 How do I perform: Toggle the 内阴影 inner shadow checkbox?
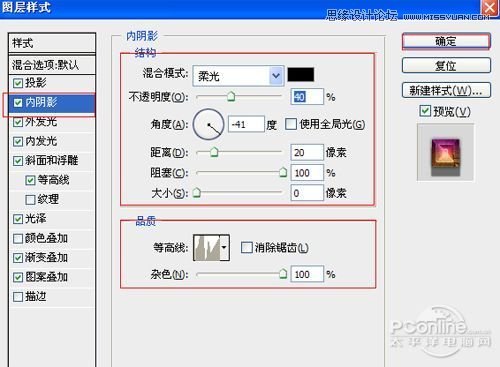pos(18,102)
